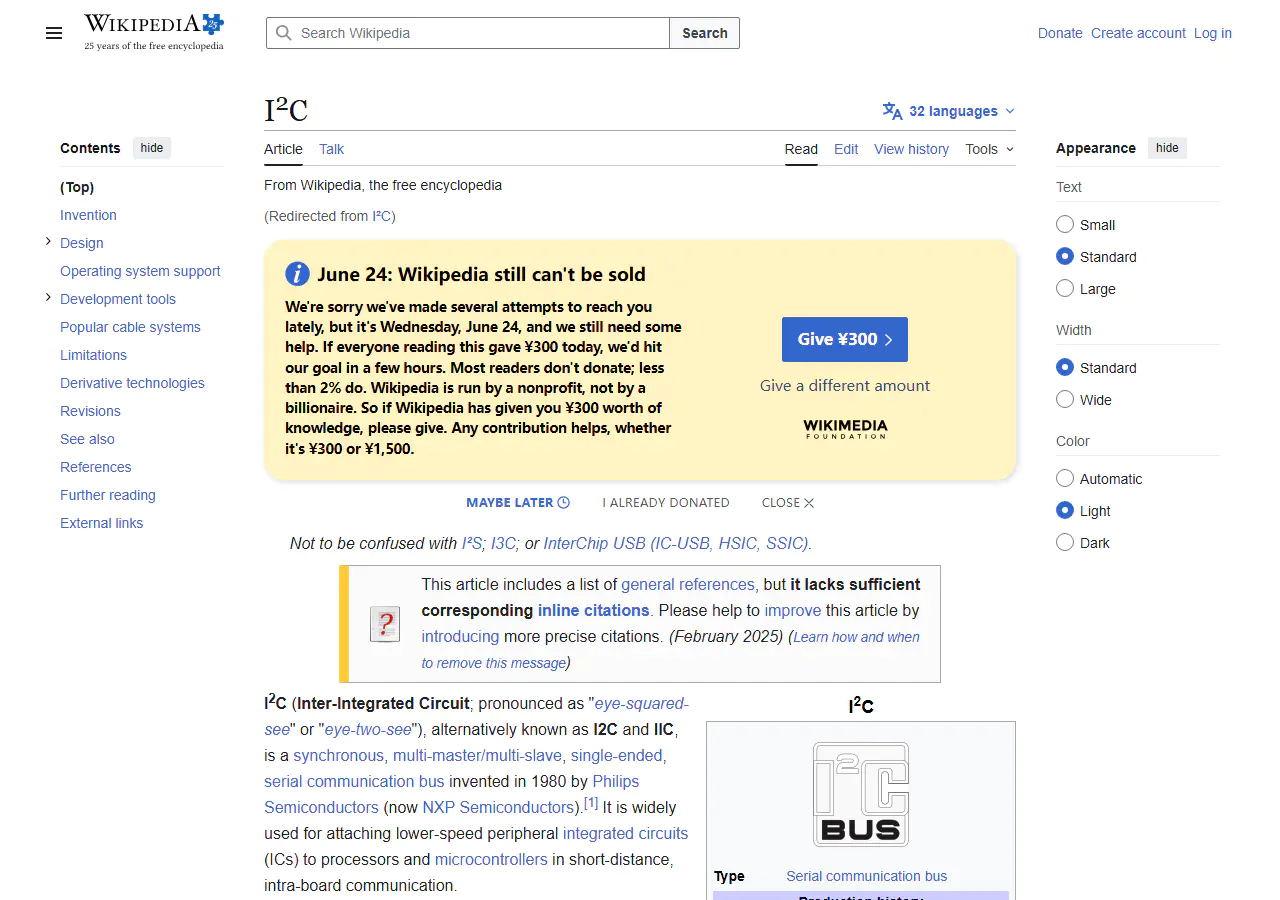This screenshot has width=1280, height=900.
Task: Click I ALREADY DONATED
Action: (666, 503)
